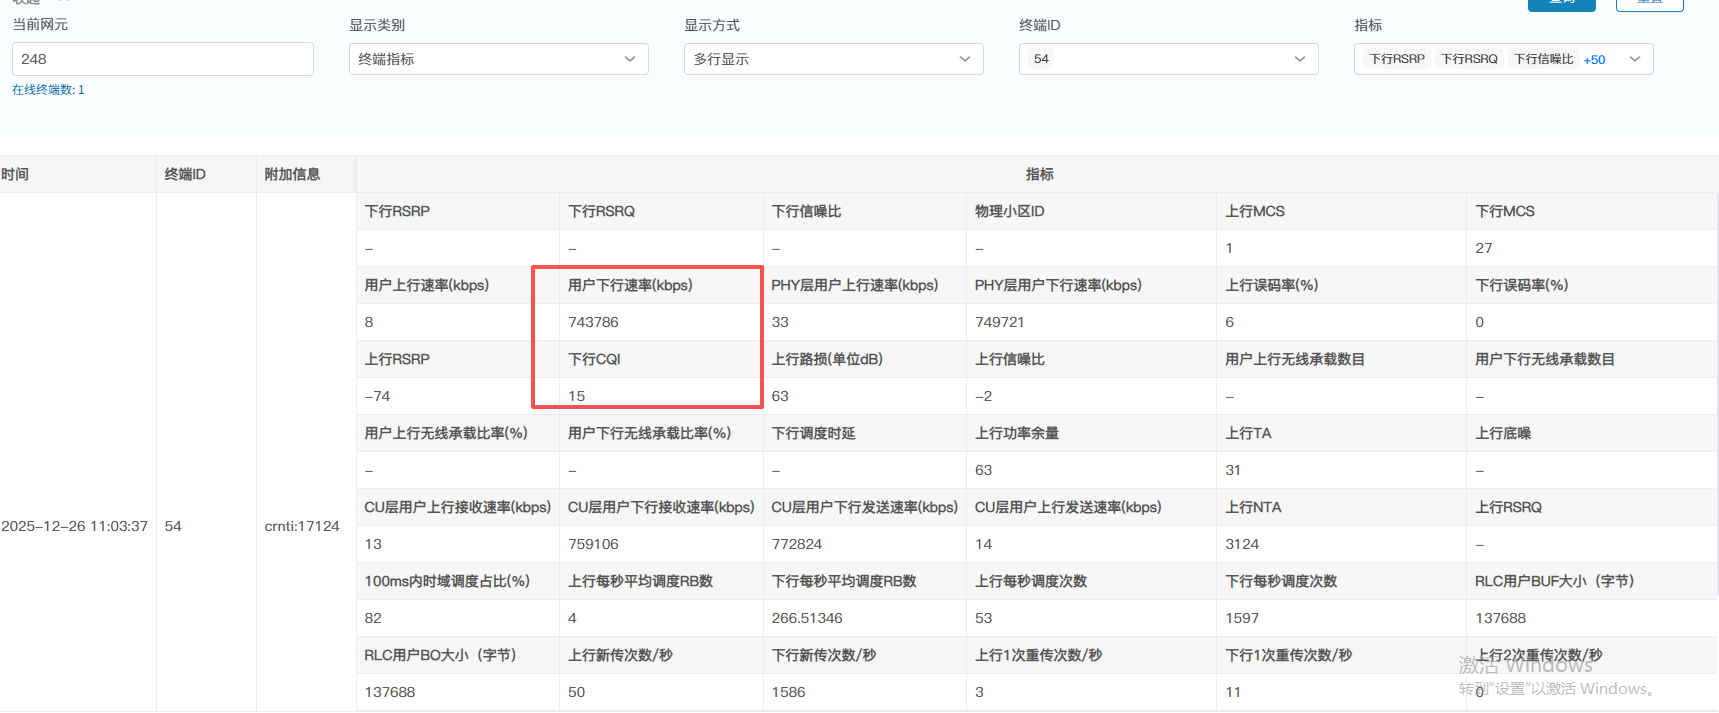
Task: Click the 54 tag in 终端ID field
Action: click(1041, 59)
